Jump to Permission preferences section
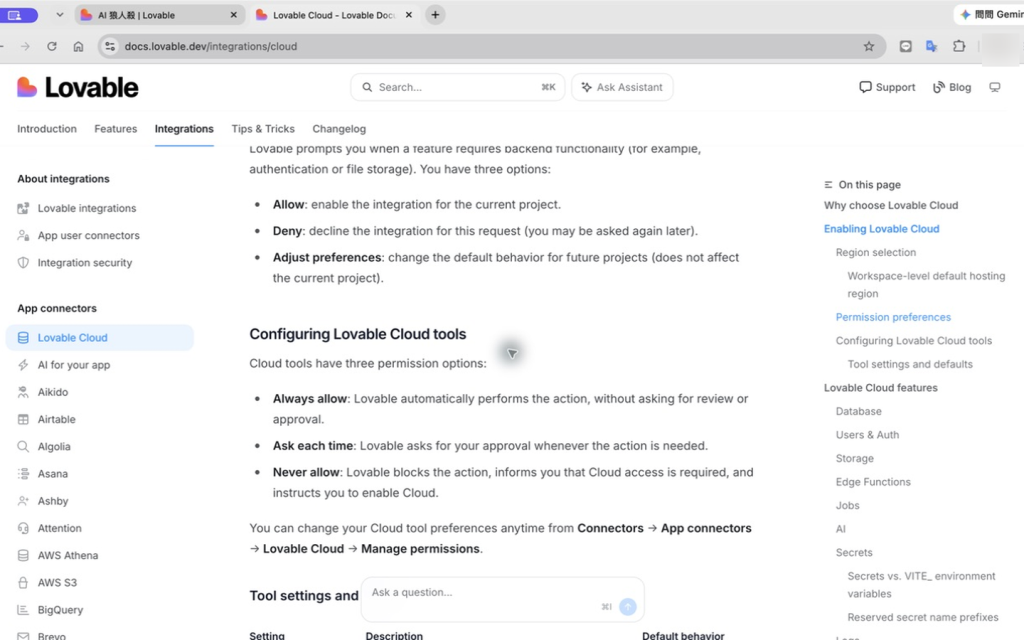Viewport: 1024px width, 640px height. coord(893,317)
